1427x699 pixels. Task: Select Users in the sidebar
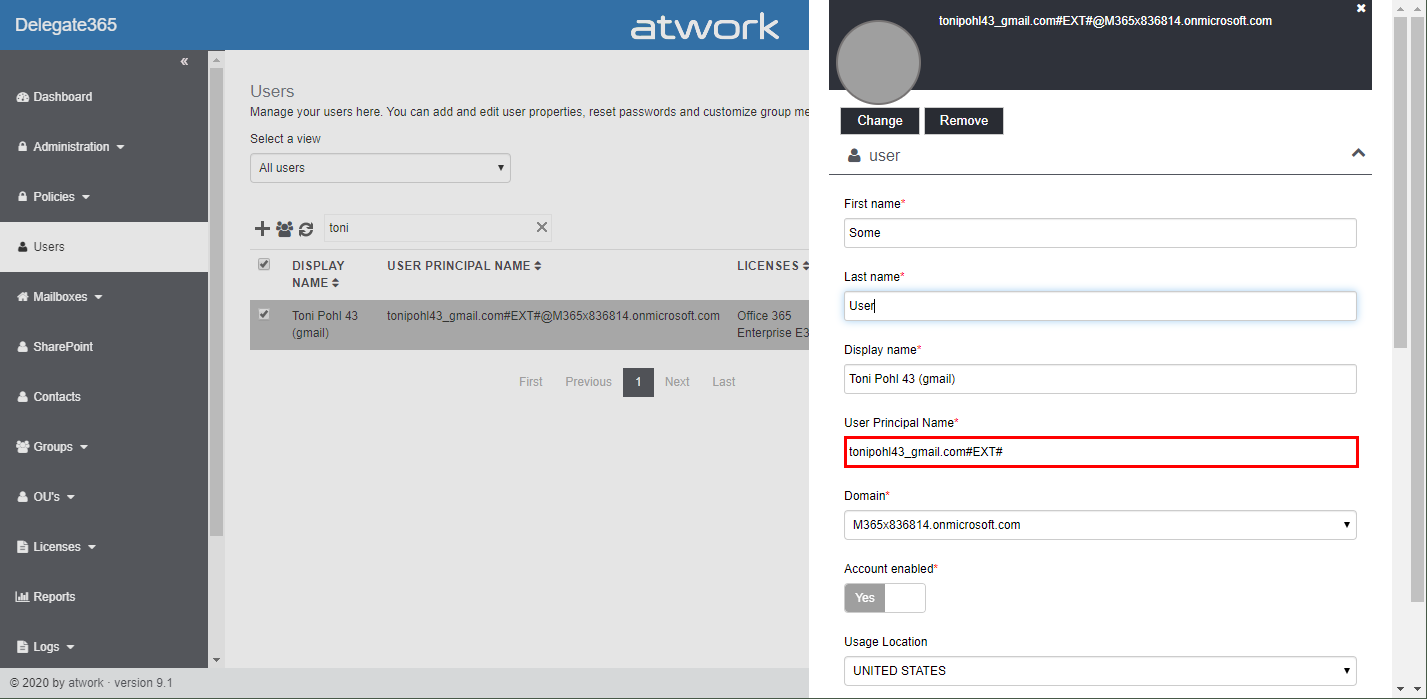tap(104, 247)
